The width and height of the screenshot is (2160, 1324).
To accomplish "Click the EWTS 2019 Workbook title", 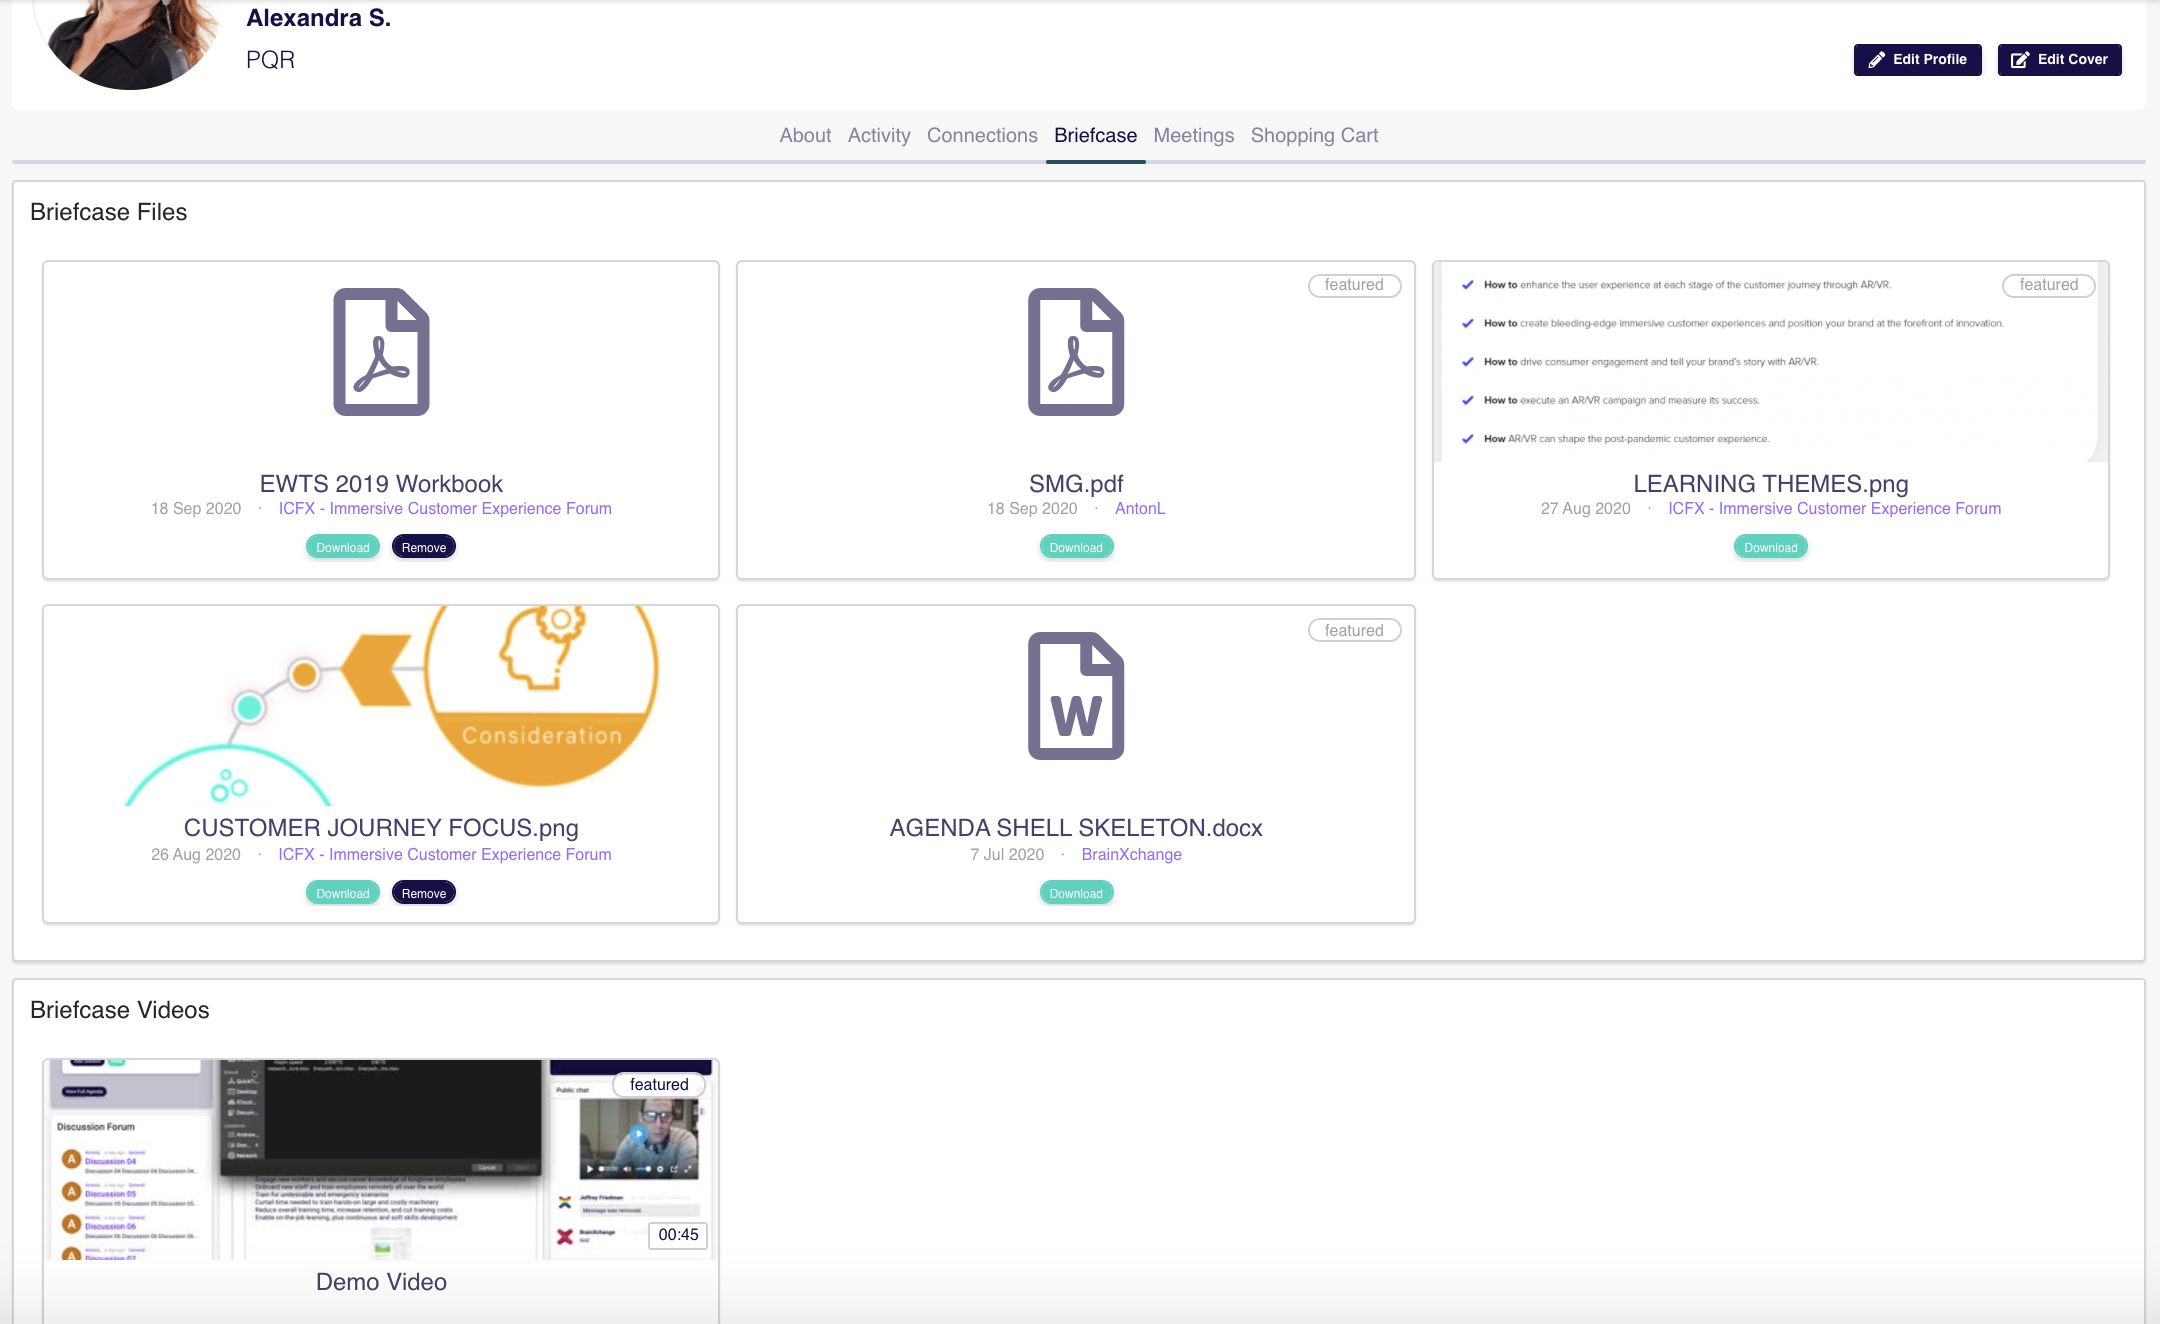I will click(381, 484).
